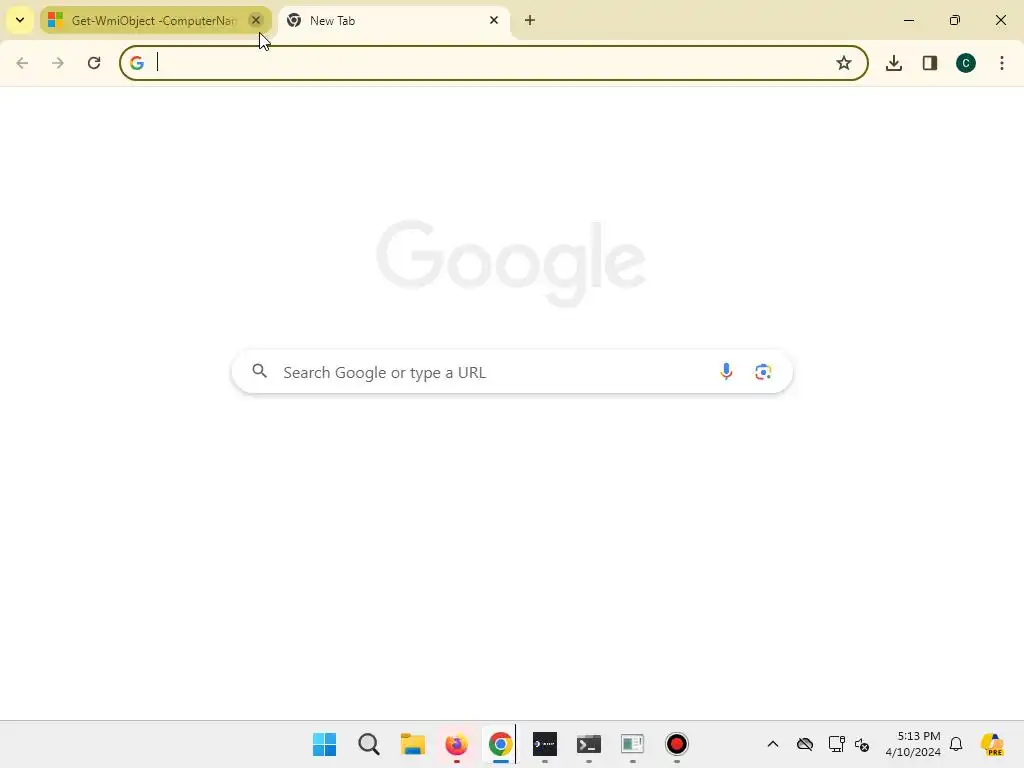Click the Google icon in address bar
1024x768 pixels.
(136, 63)
